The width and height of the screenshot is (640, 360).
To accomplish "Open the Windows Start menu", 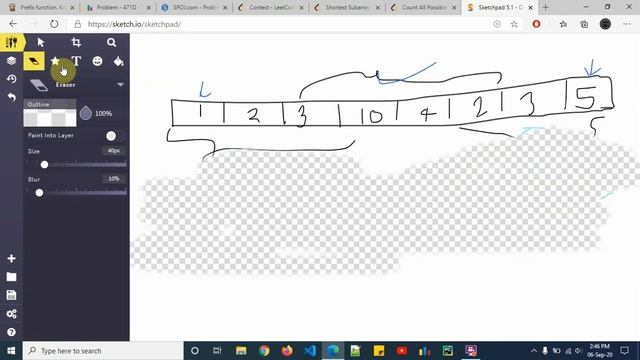I will [x=11, y=351].
